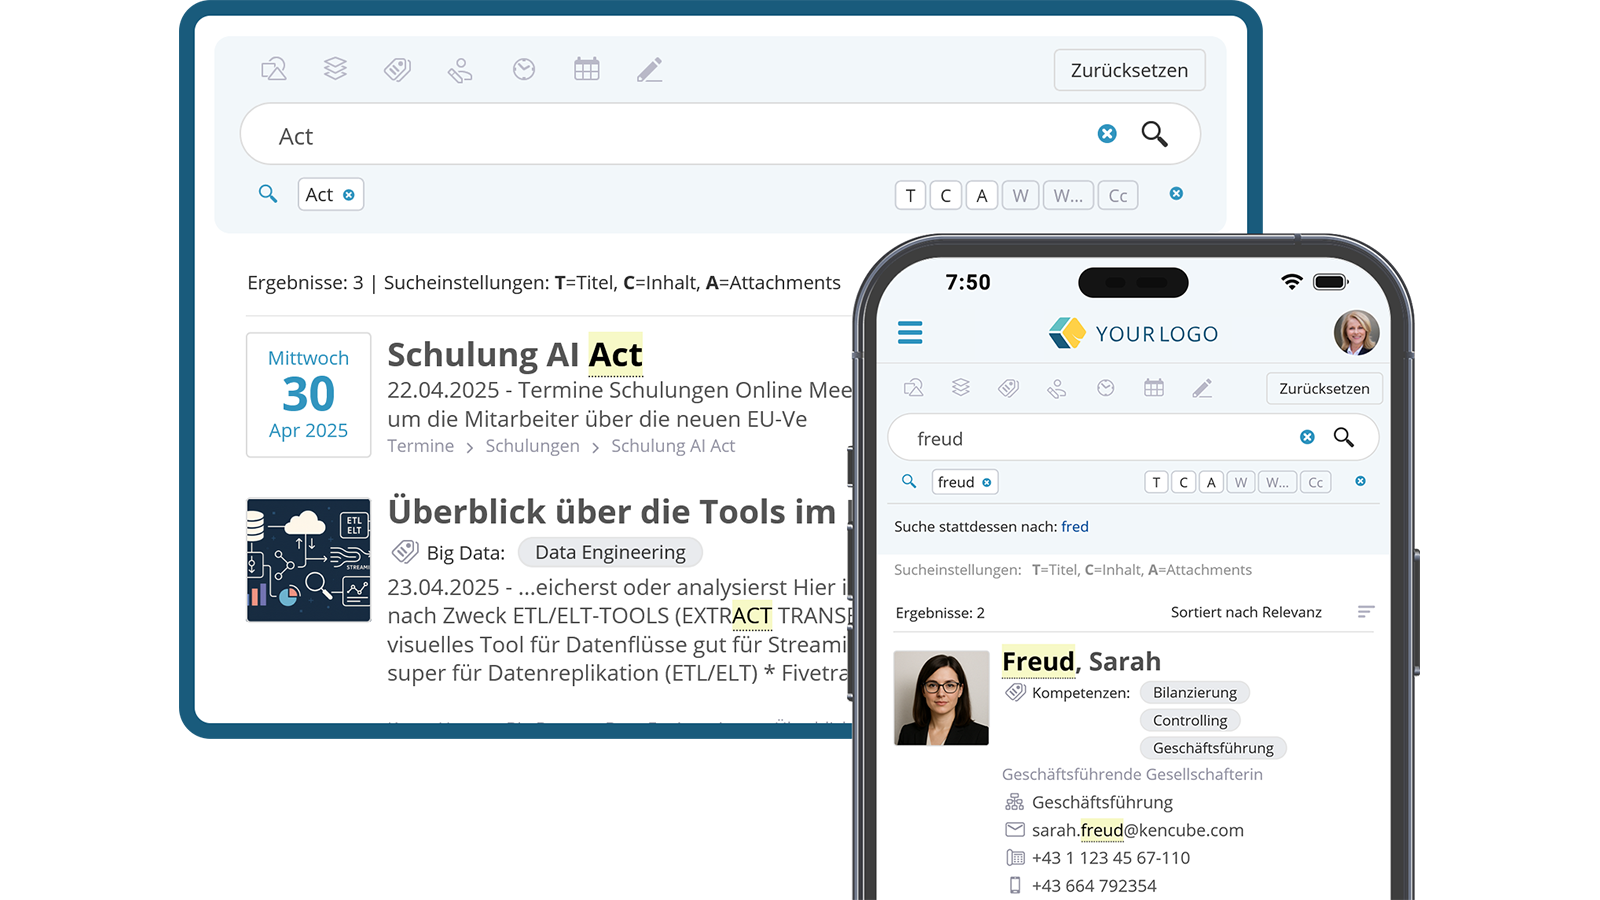Screen dimensions: 1600x900
Task: Select the tags filter icon on phone
Action: (1009, 388)
